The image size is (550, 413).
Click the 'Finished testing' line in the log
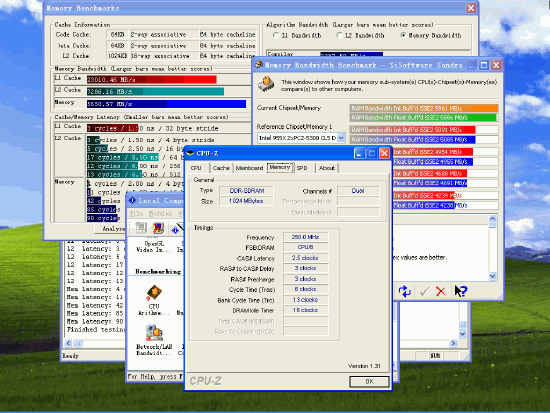96,329
